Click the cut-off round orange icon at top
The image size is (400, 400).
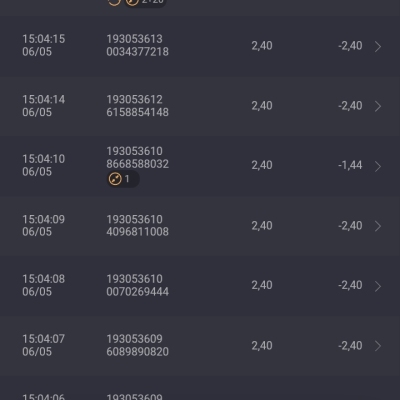[114, 3]
